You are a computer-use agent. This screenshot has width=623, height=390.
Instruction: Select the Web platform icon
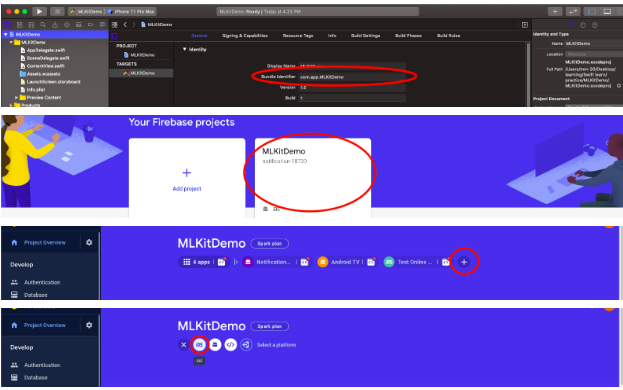[230, 345]
